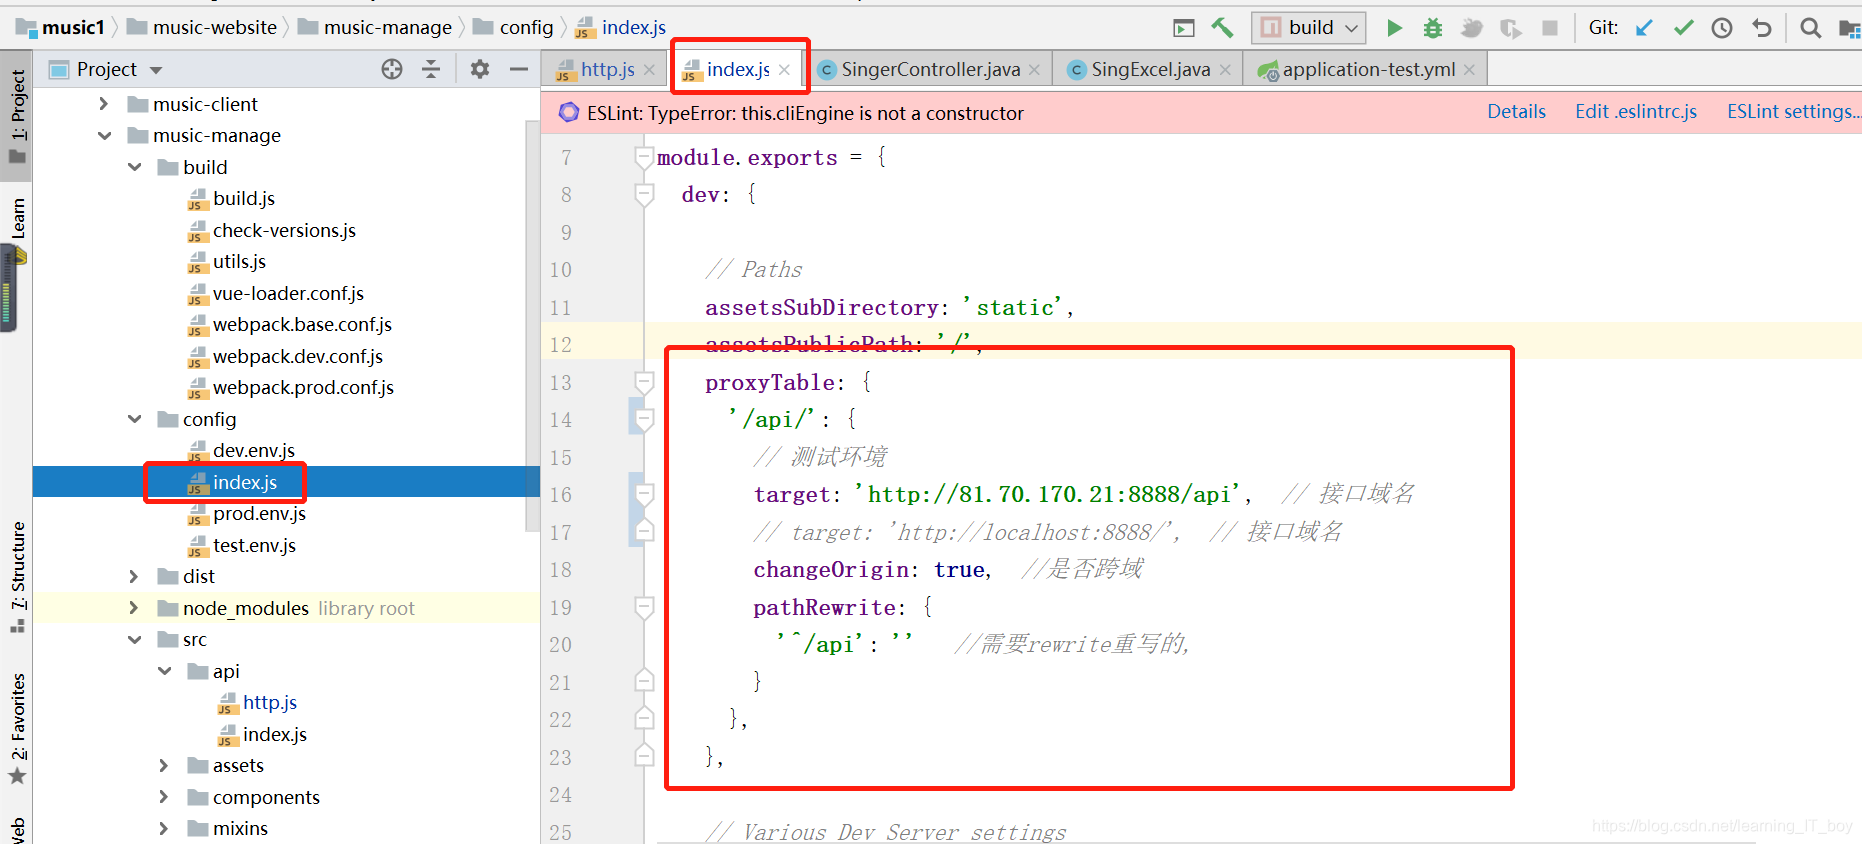Switch to SingerController.java tab
This screenshot has width=1862, height=844.
tap(930, 69)
